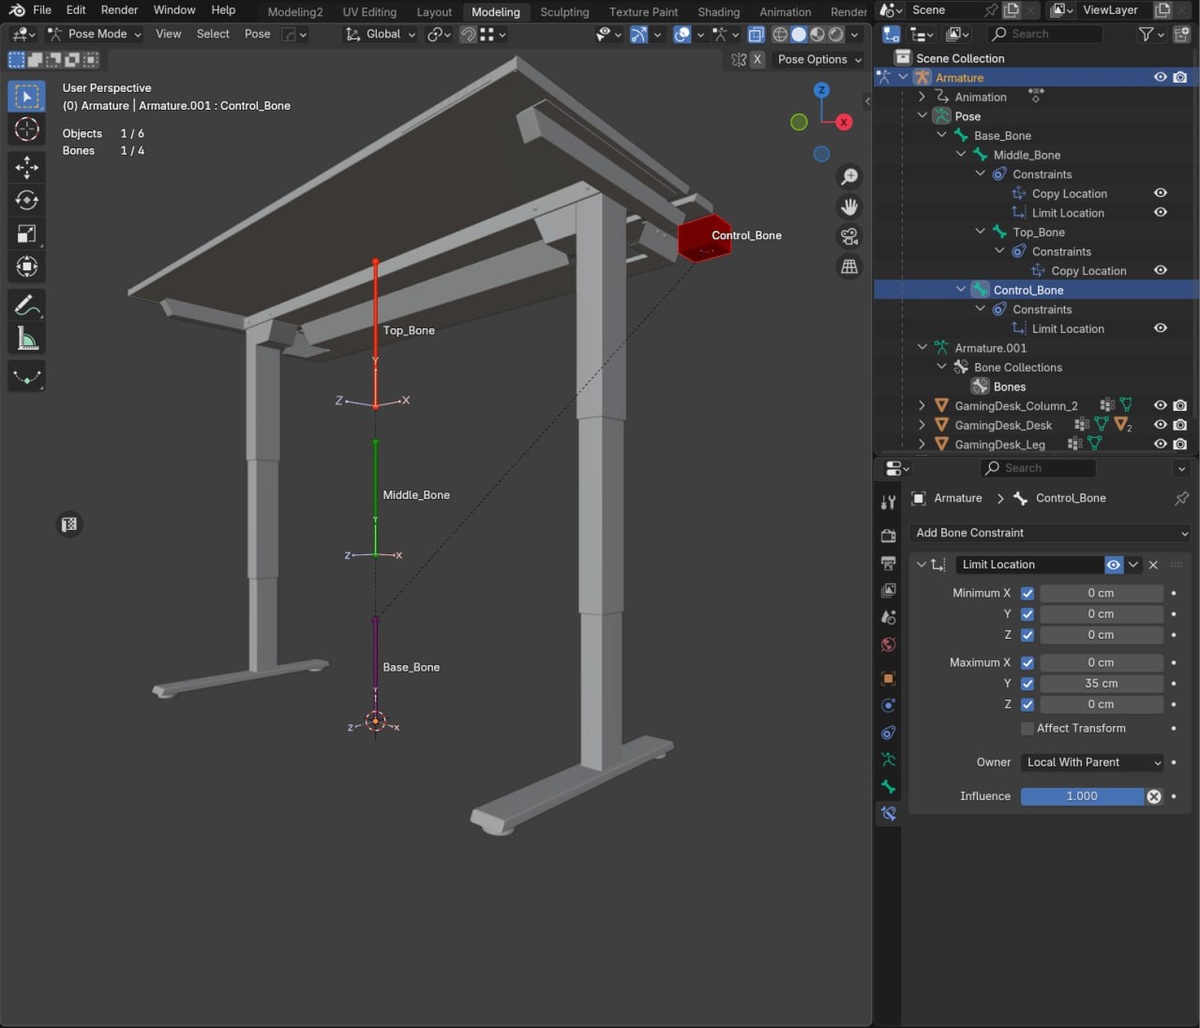This screenshot has height=1028, width=1200.
Task: Select the Breakdowner pose tool
Action: click(x=27, y=377)
